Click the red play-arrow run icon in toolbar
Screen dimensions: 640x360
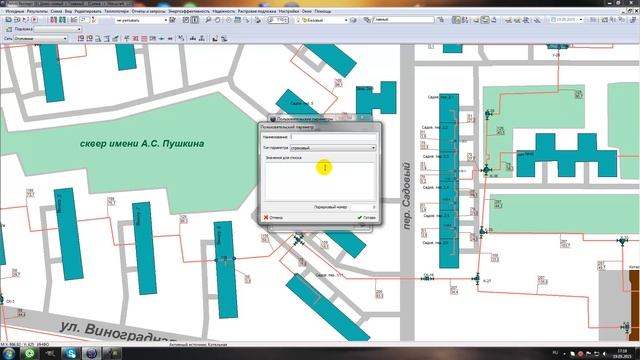tap(35, 20)
